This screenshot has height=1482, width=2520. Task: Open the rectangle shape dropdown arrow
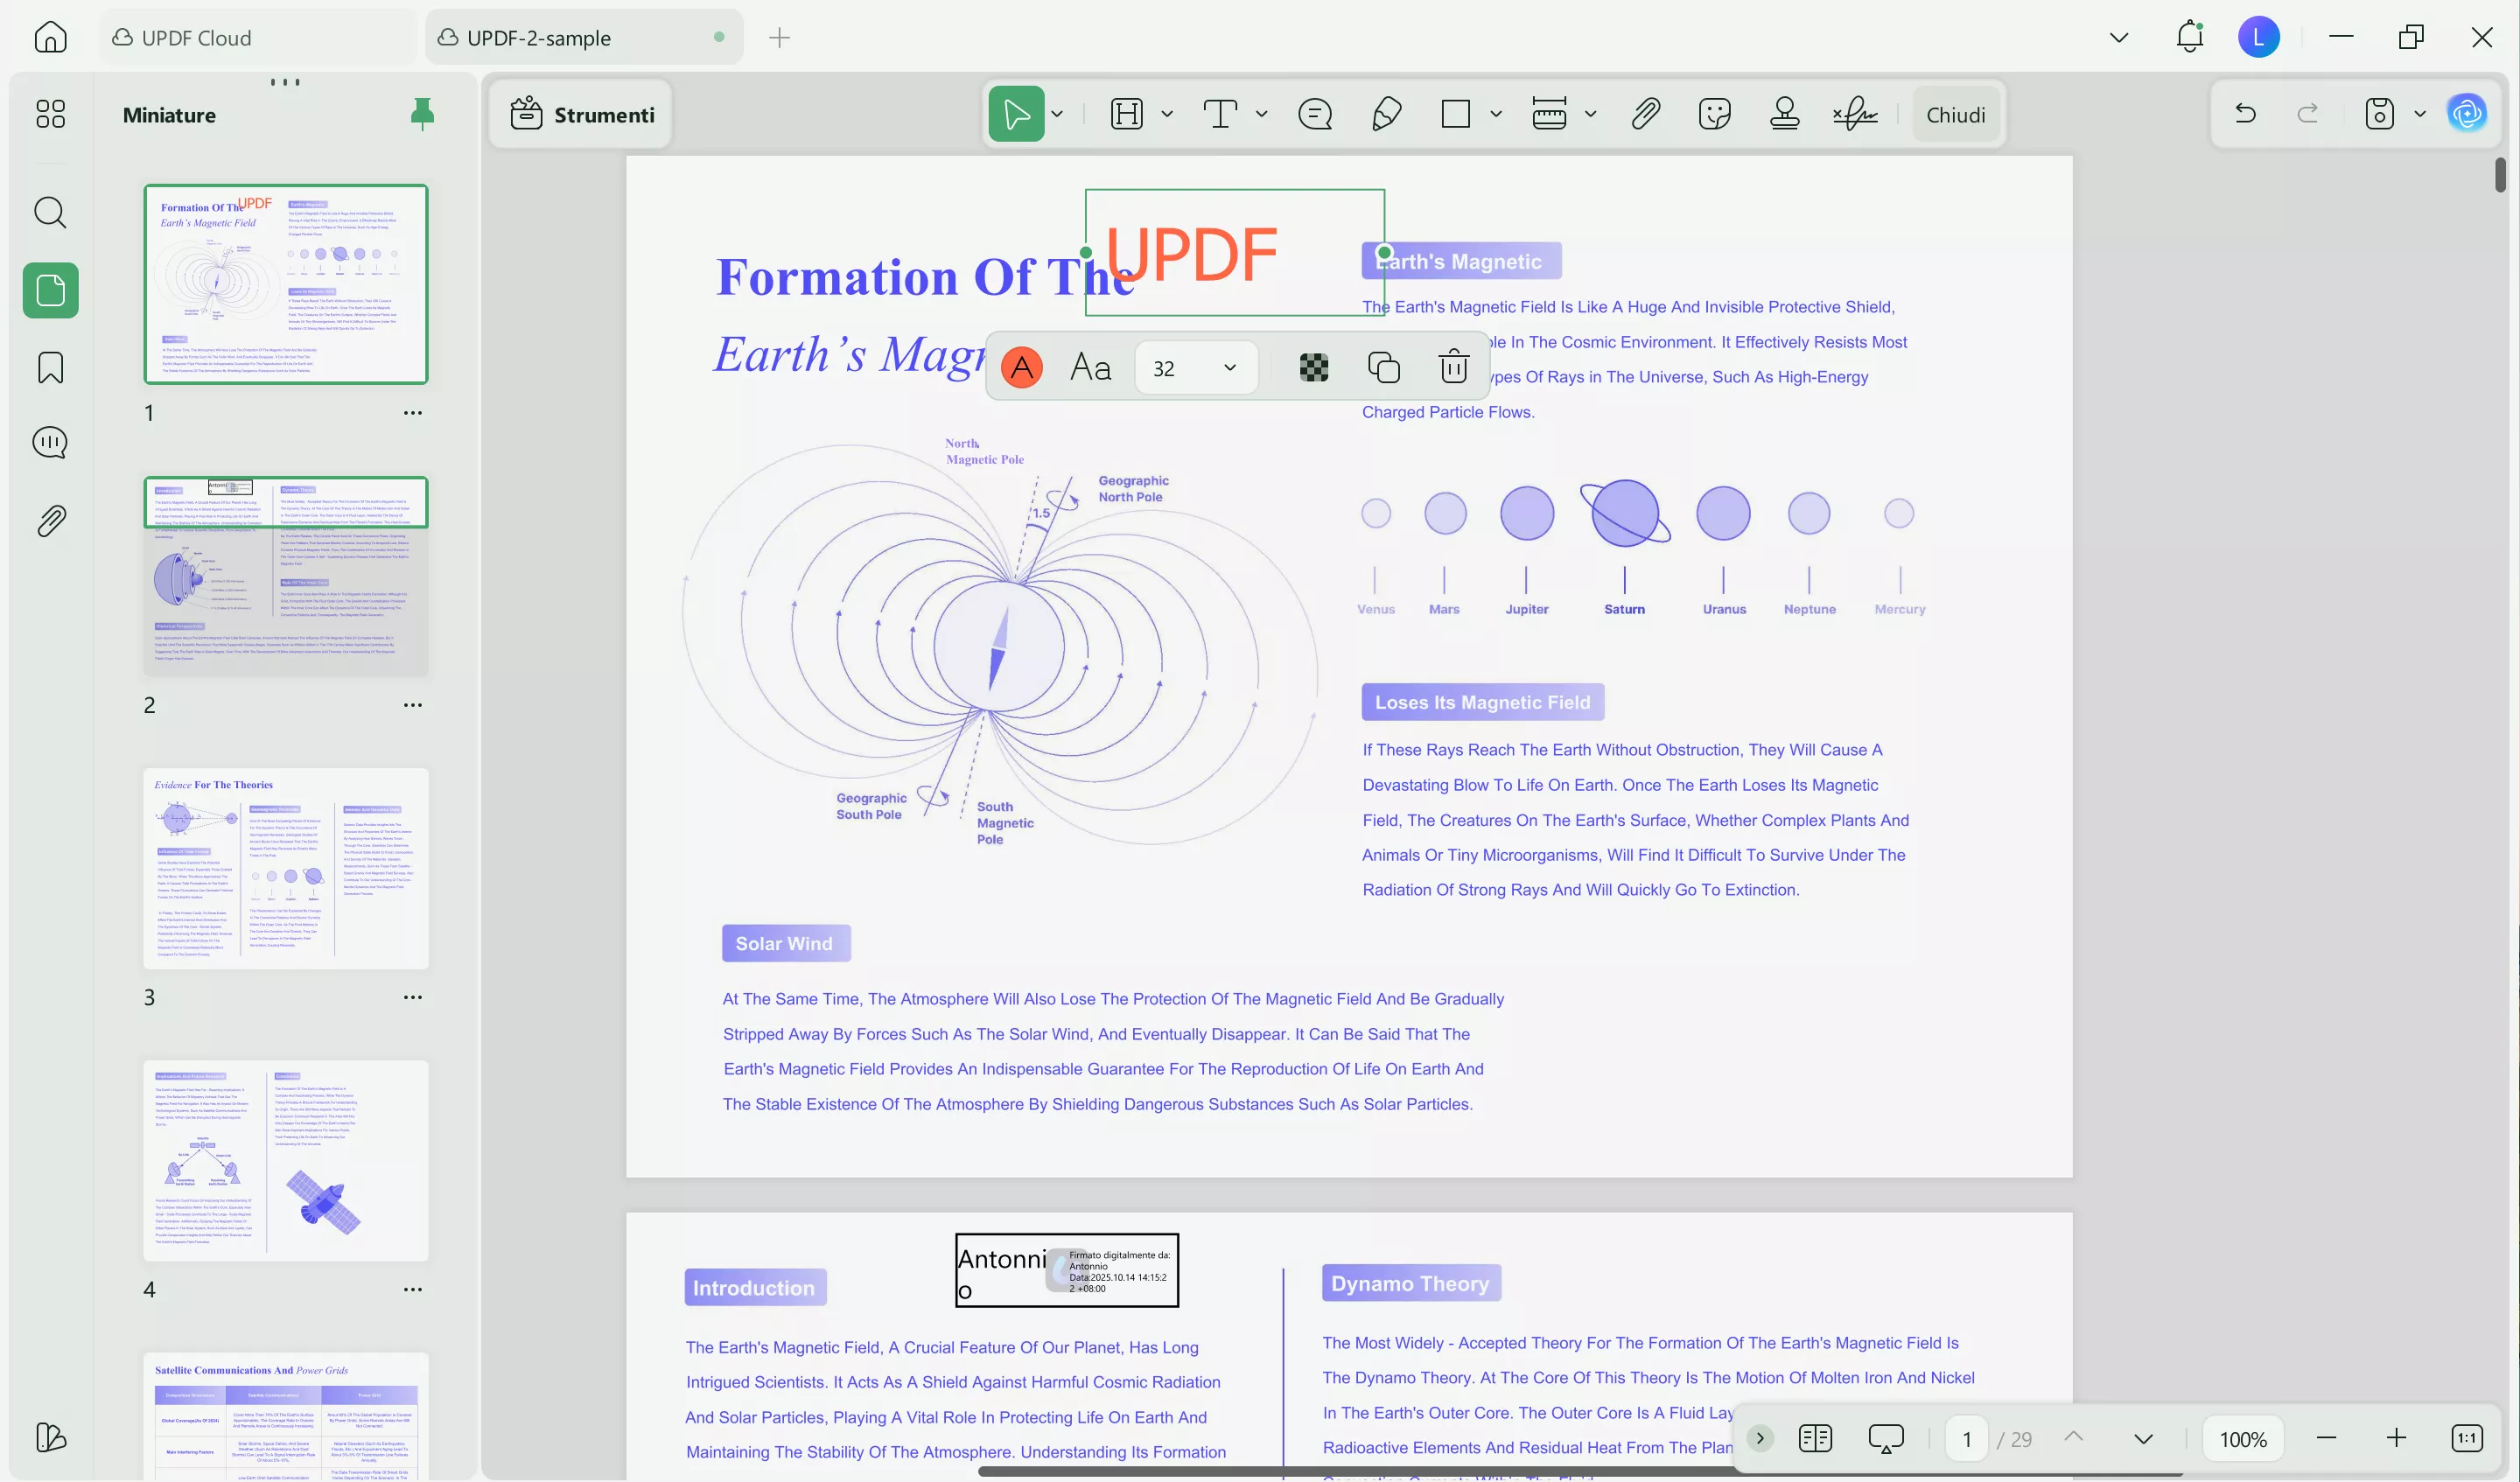tap(1496, 114)
